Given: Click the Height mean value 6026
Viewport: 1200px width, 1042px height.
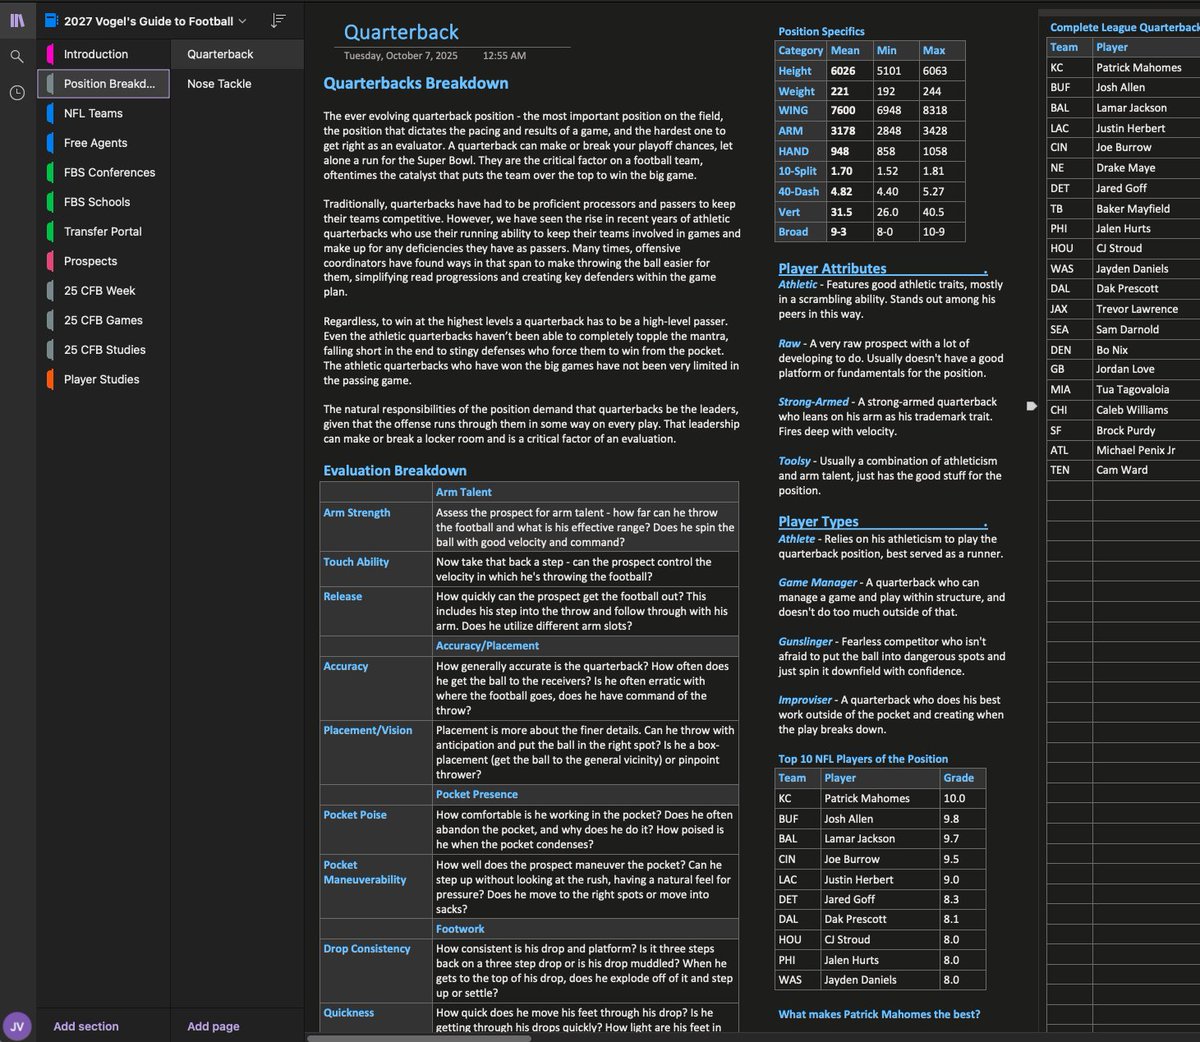Looking at the screenshot, I should point(843,71).
